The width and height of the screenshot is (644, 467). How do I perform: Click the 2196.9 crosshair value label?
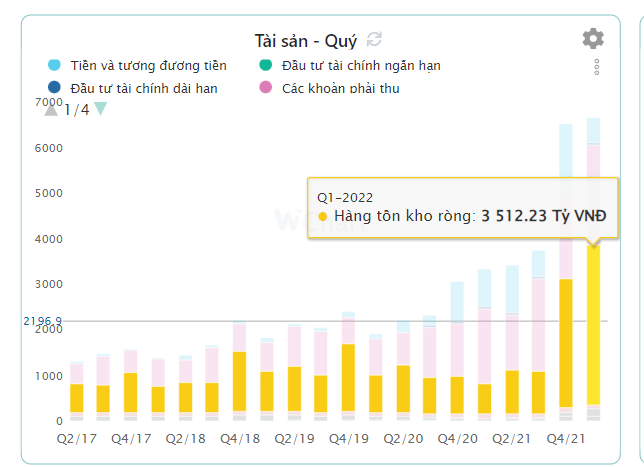42,321
